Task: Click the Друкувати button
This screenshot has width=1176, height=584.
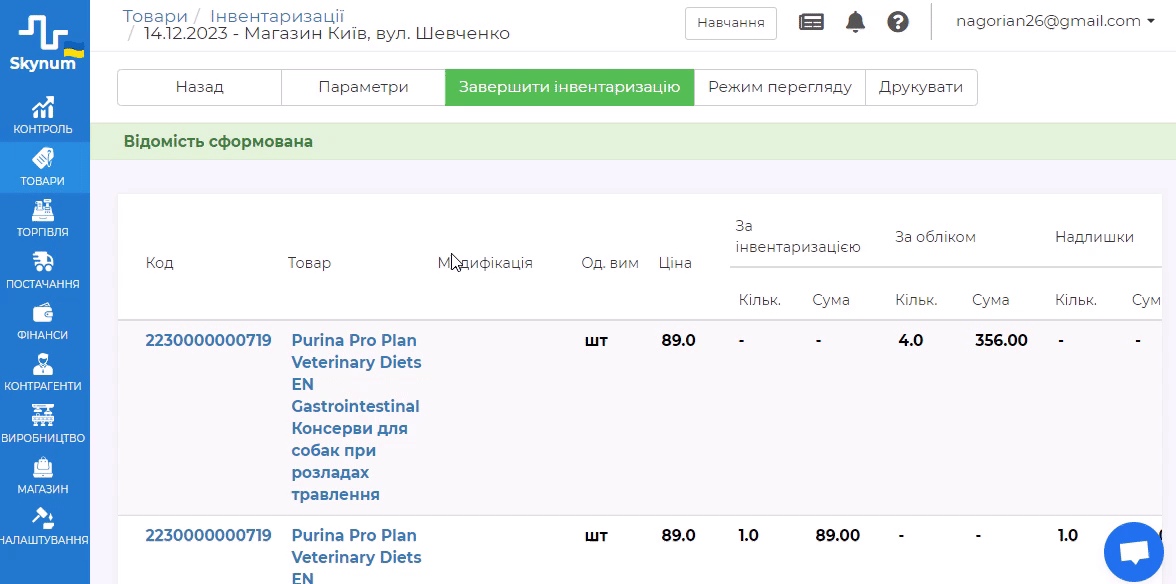Action: [x=920, y=87]
